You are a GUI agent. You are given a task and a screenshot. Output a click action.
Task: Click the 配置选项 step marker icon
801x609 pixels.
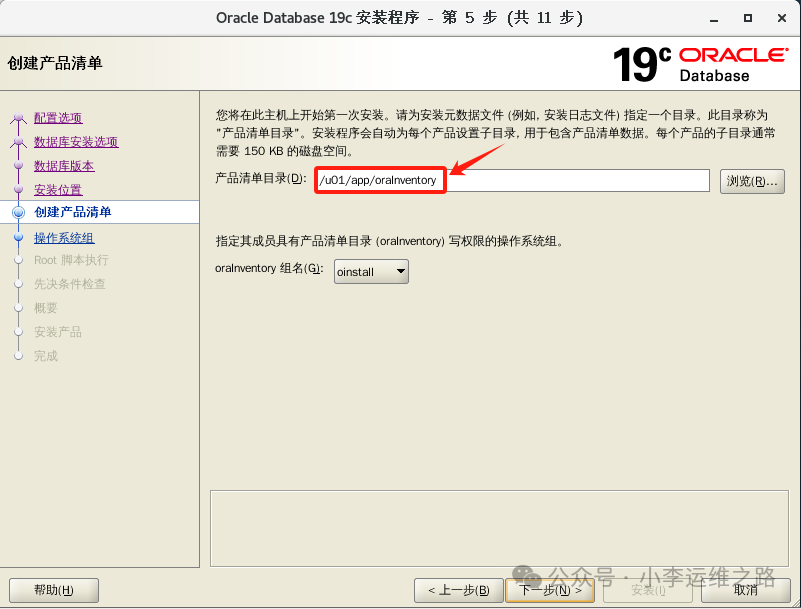pos(18,118)
